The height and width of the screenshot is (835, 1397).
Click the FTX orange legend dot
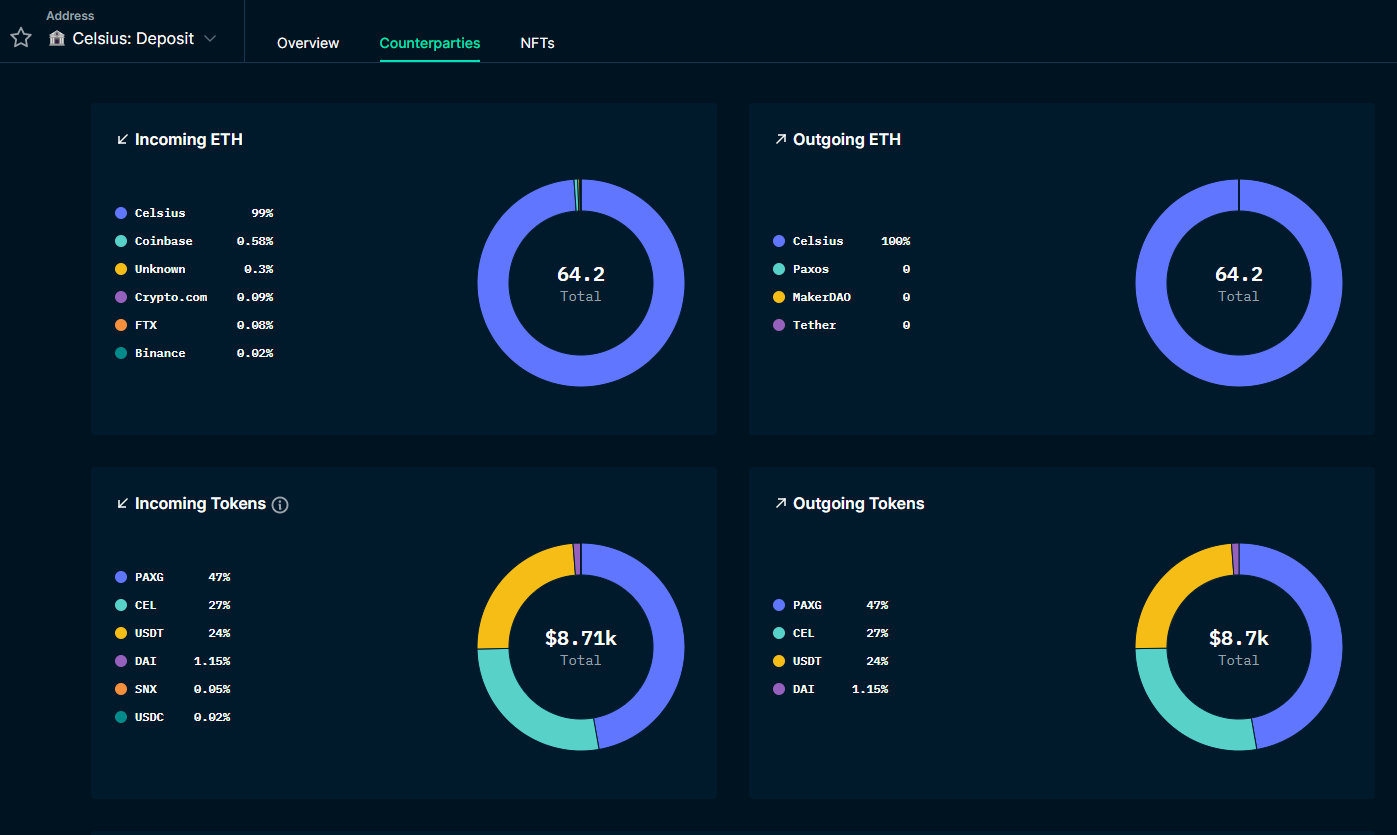pos(121,325)
